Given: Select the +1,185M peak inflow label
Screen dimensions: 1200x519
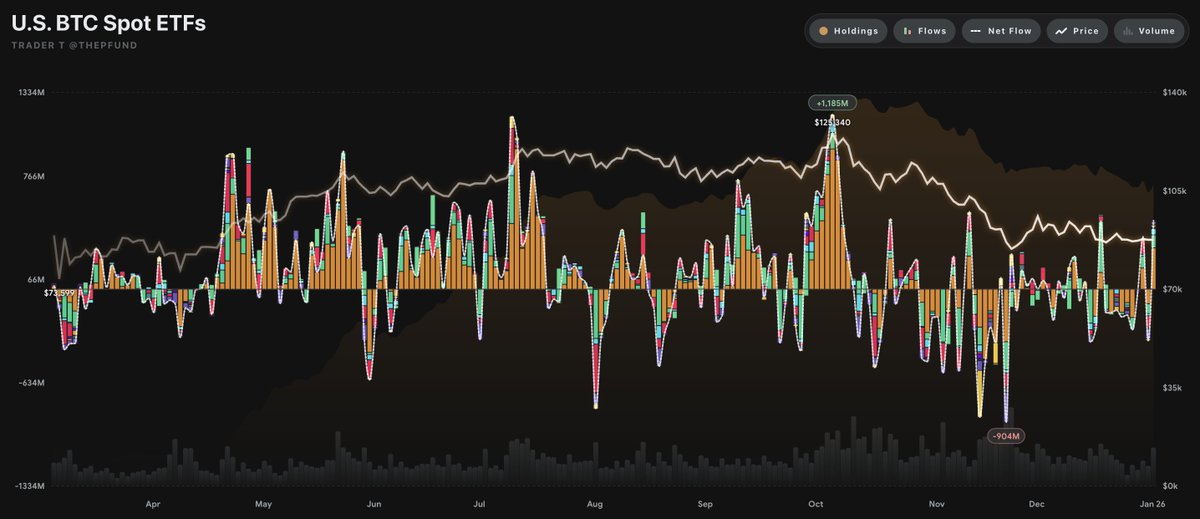Looking at the screenshot, I should coord(832,103).
